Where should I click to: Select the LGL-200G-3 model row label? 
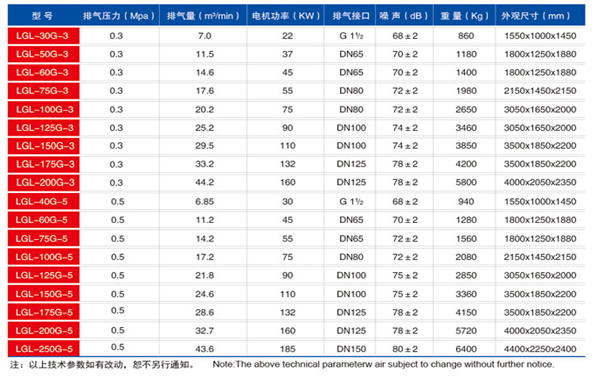44,182
